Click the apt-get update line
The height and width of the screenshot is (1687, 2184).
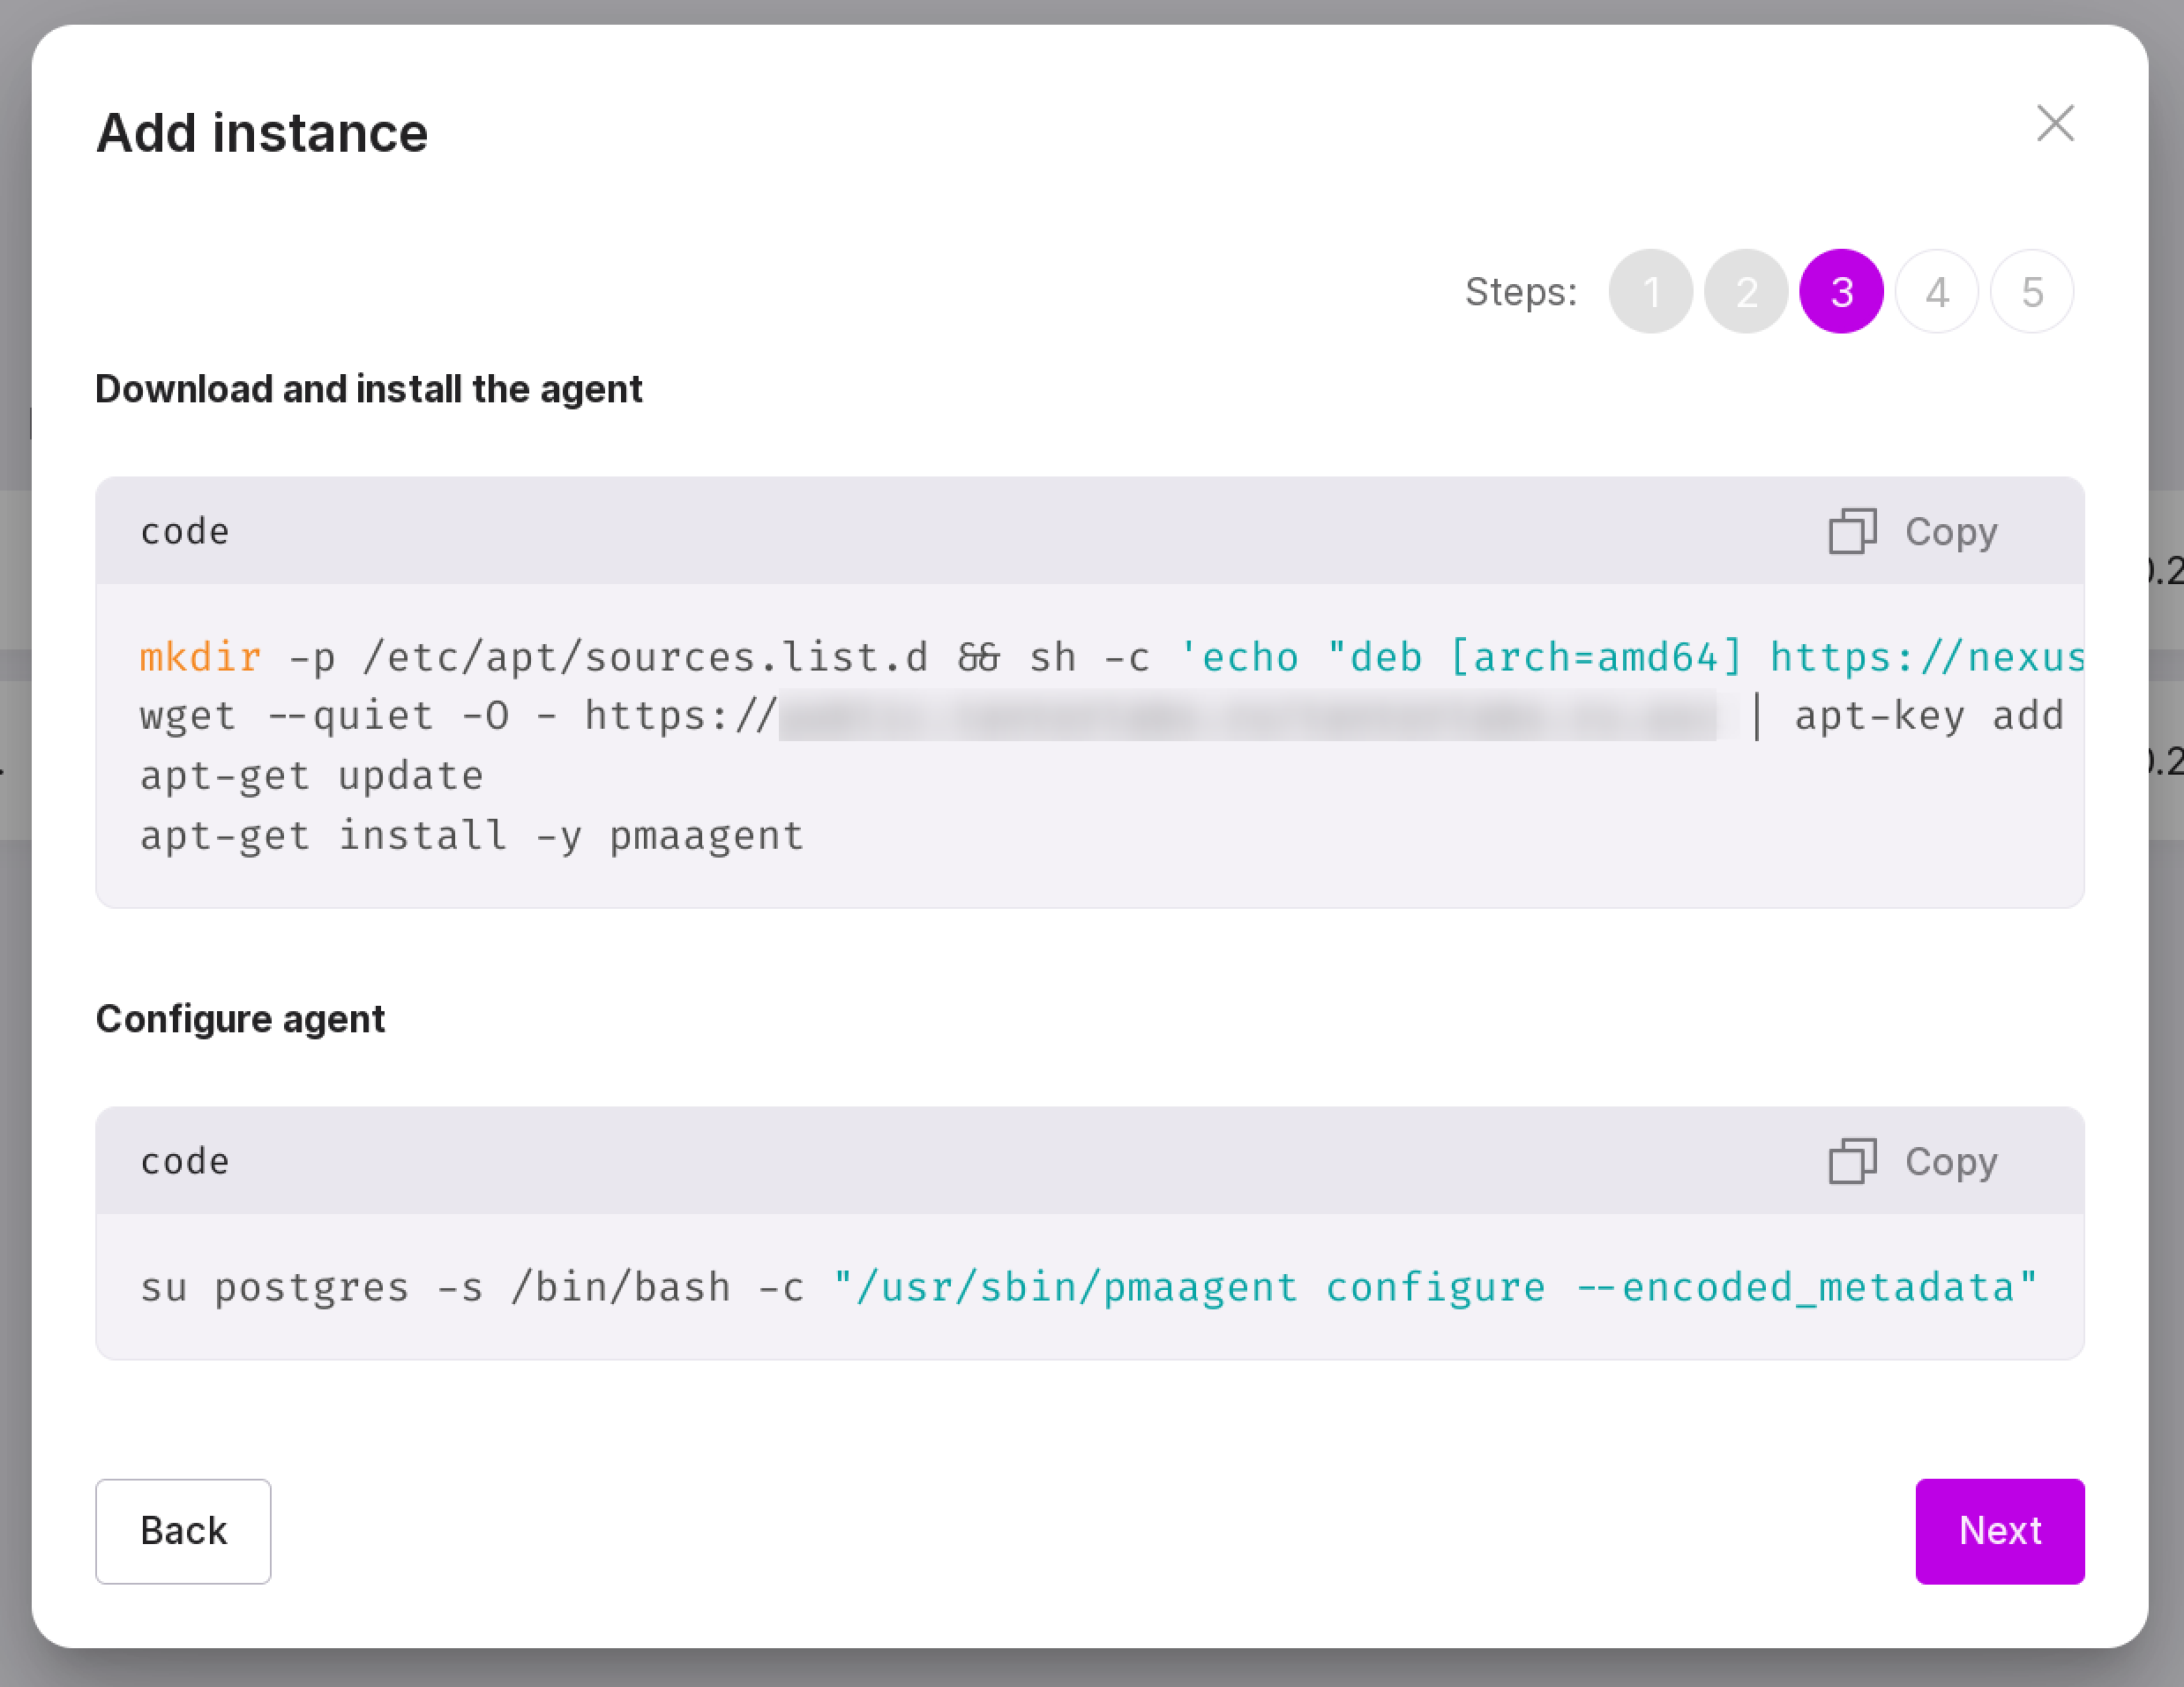click(311, 776)
